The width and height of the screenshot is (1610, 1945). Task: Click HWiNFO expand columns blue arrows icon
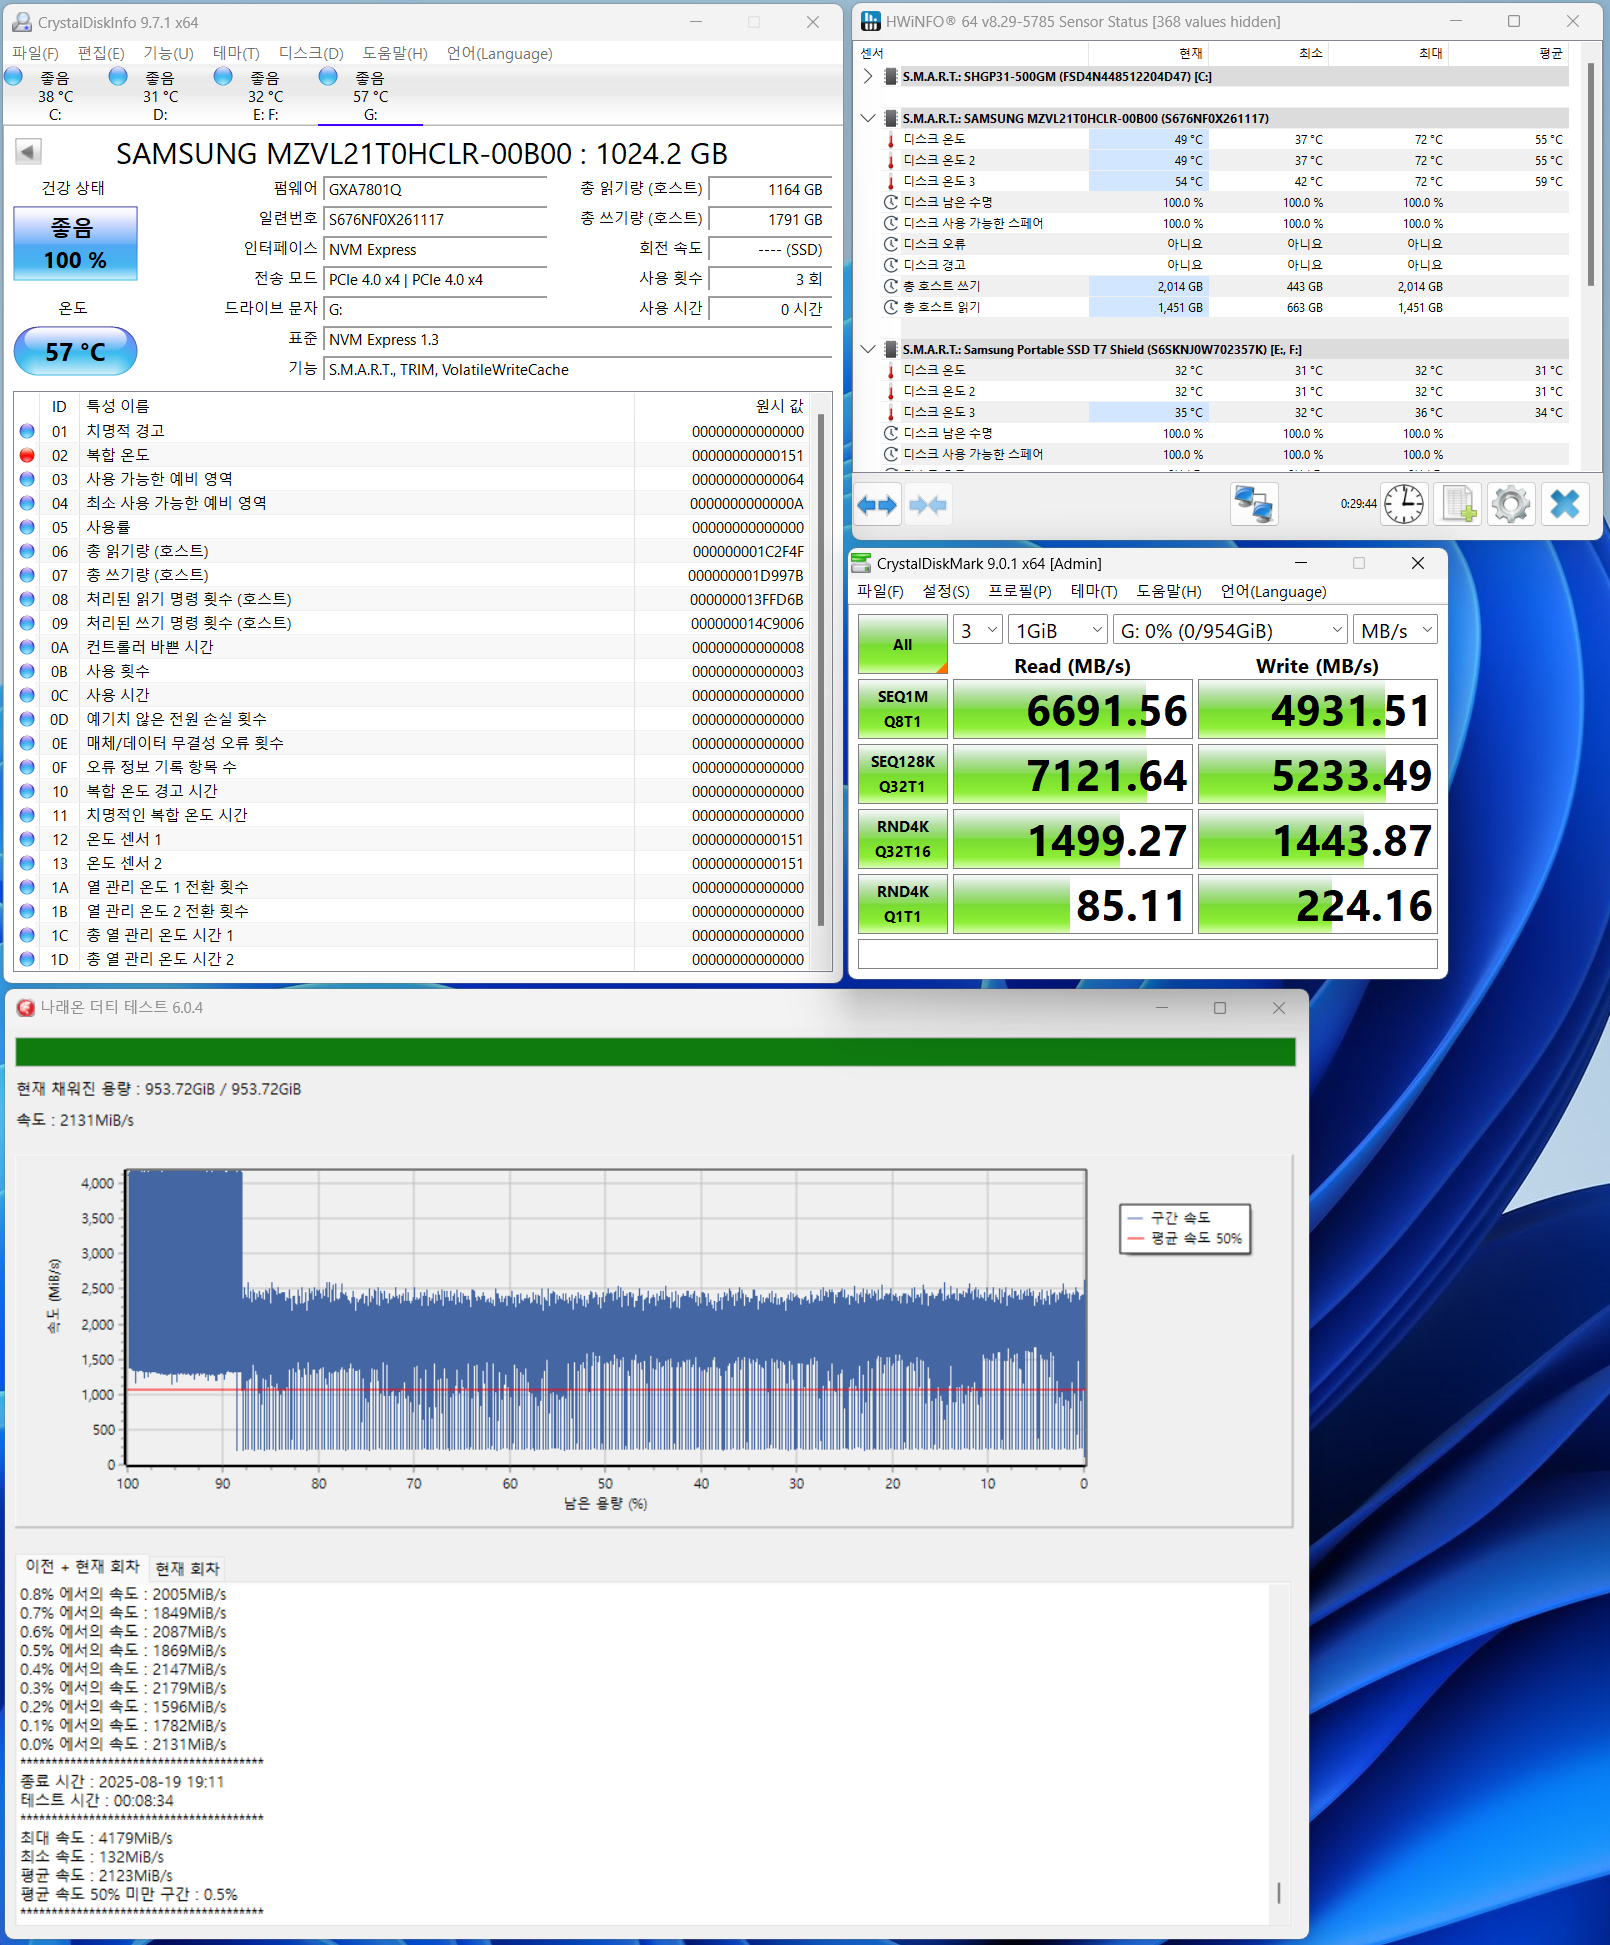(877, 505)
